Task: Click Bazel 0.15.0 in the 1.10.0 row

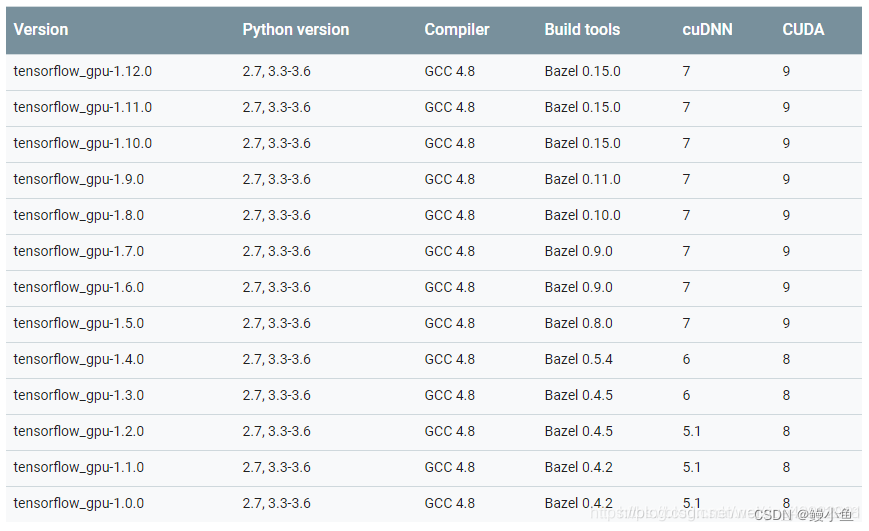Action: pyautogui.click(x=582, y=144)
